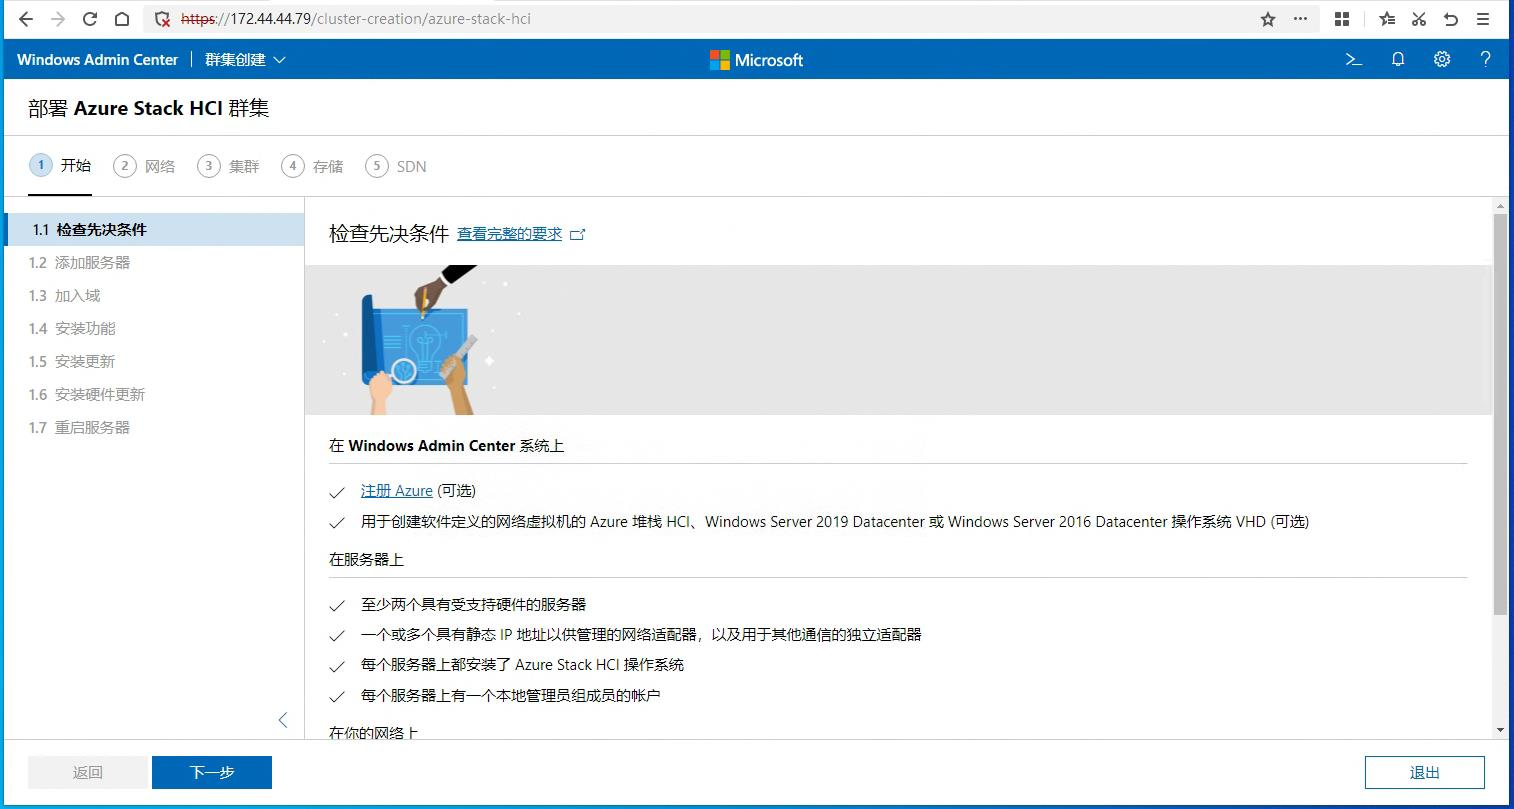
Task: Open the browser home page
Action: pyautogui.click(x=122, y=19)
